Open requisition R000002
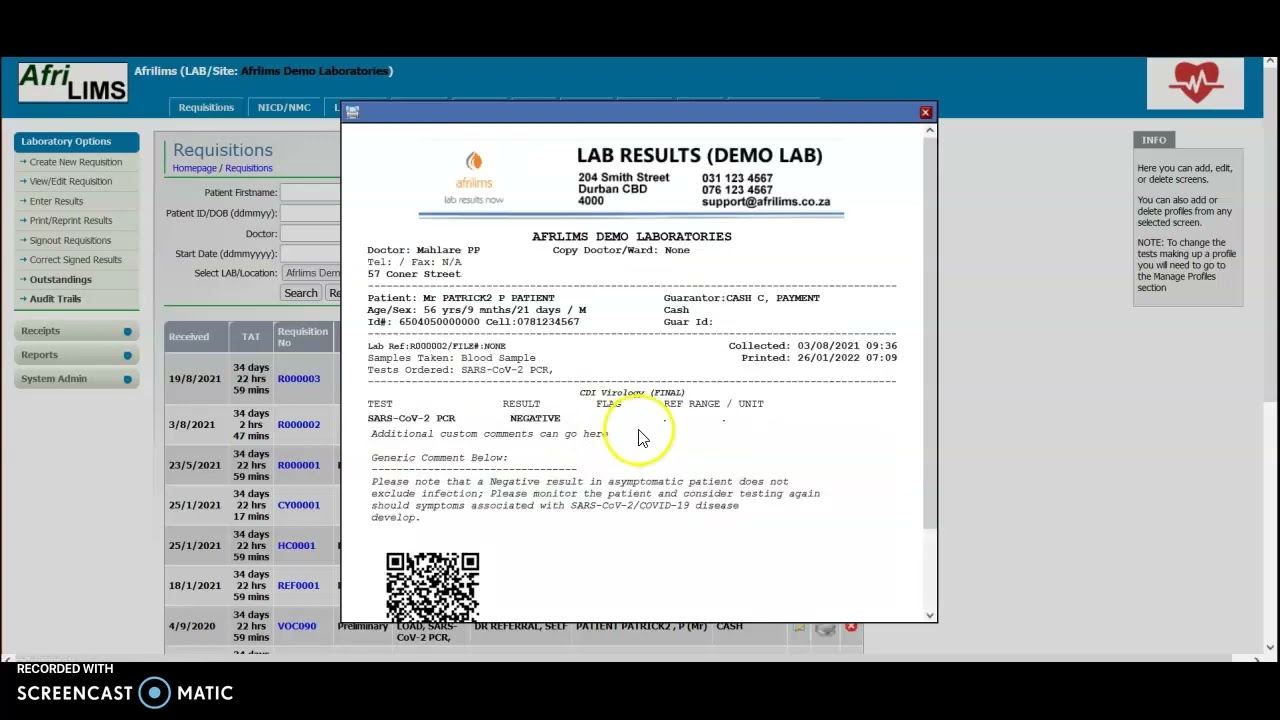This screenshot has width=1280, height=720. click(x=298, y=425)
